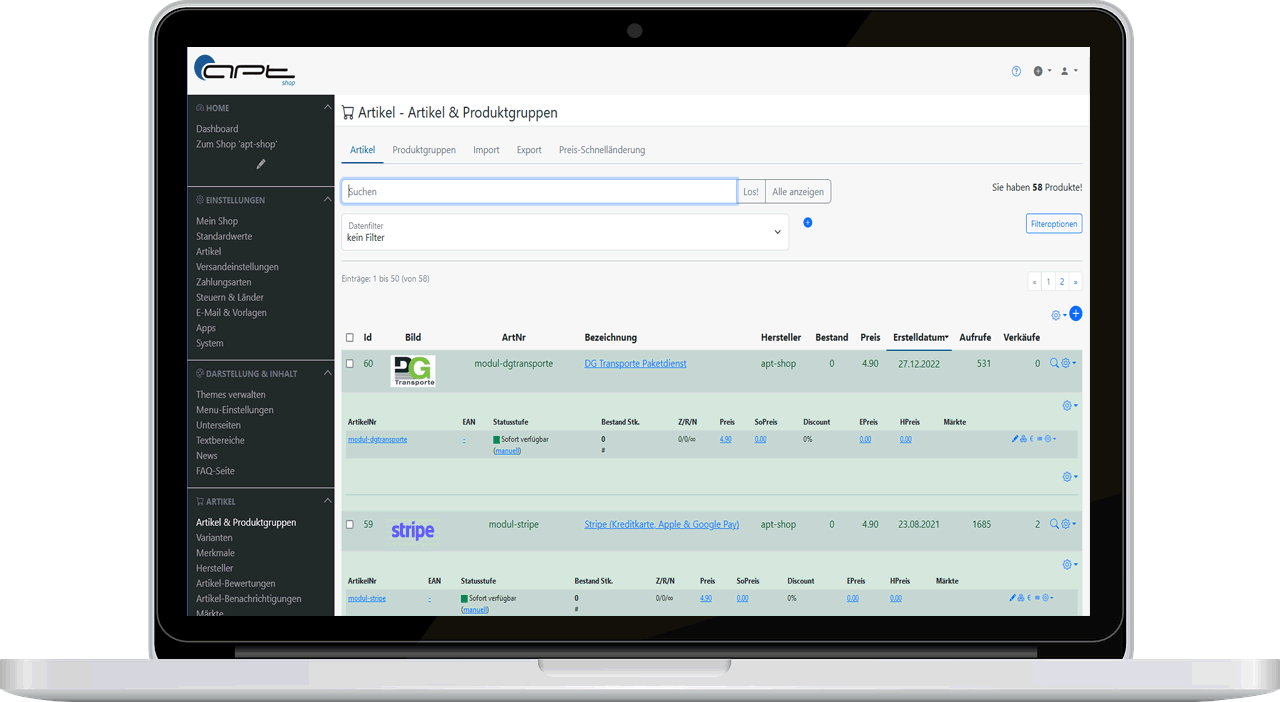
Task: Check the checkbox for article 59
Action: 349,524
